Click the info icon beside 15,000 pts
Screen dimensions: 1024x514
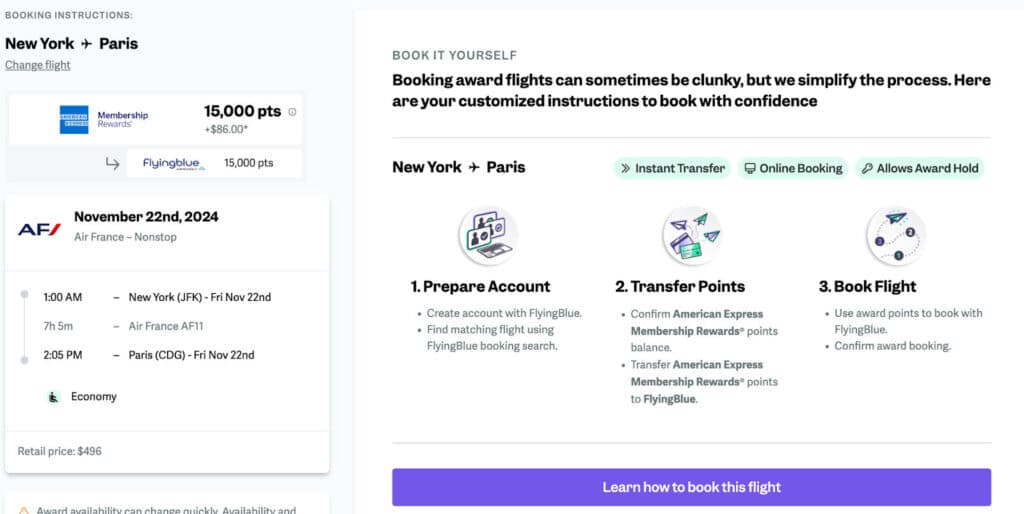pos(292,112)
